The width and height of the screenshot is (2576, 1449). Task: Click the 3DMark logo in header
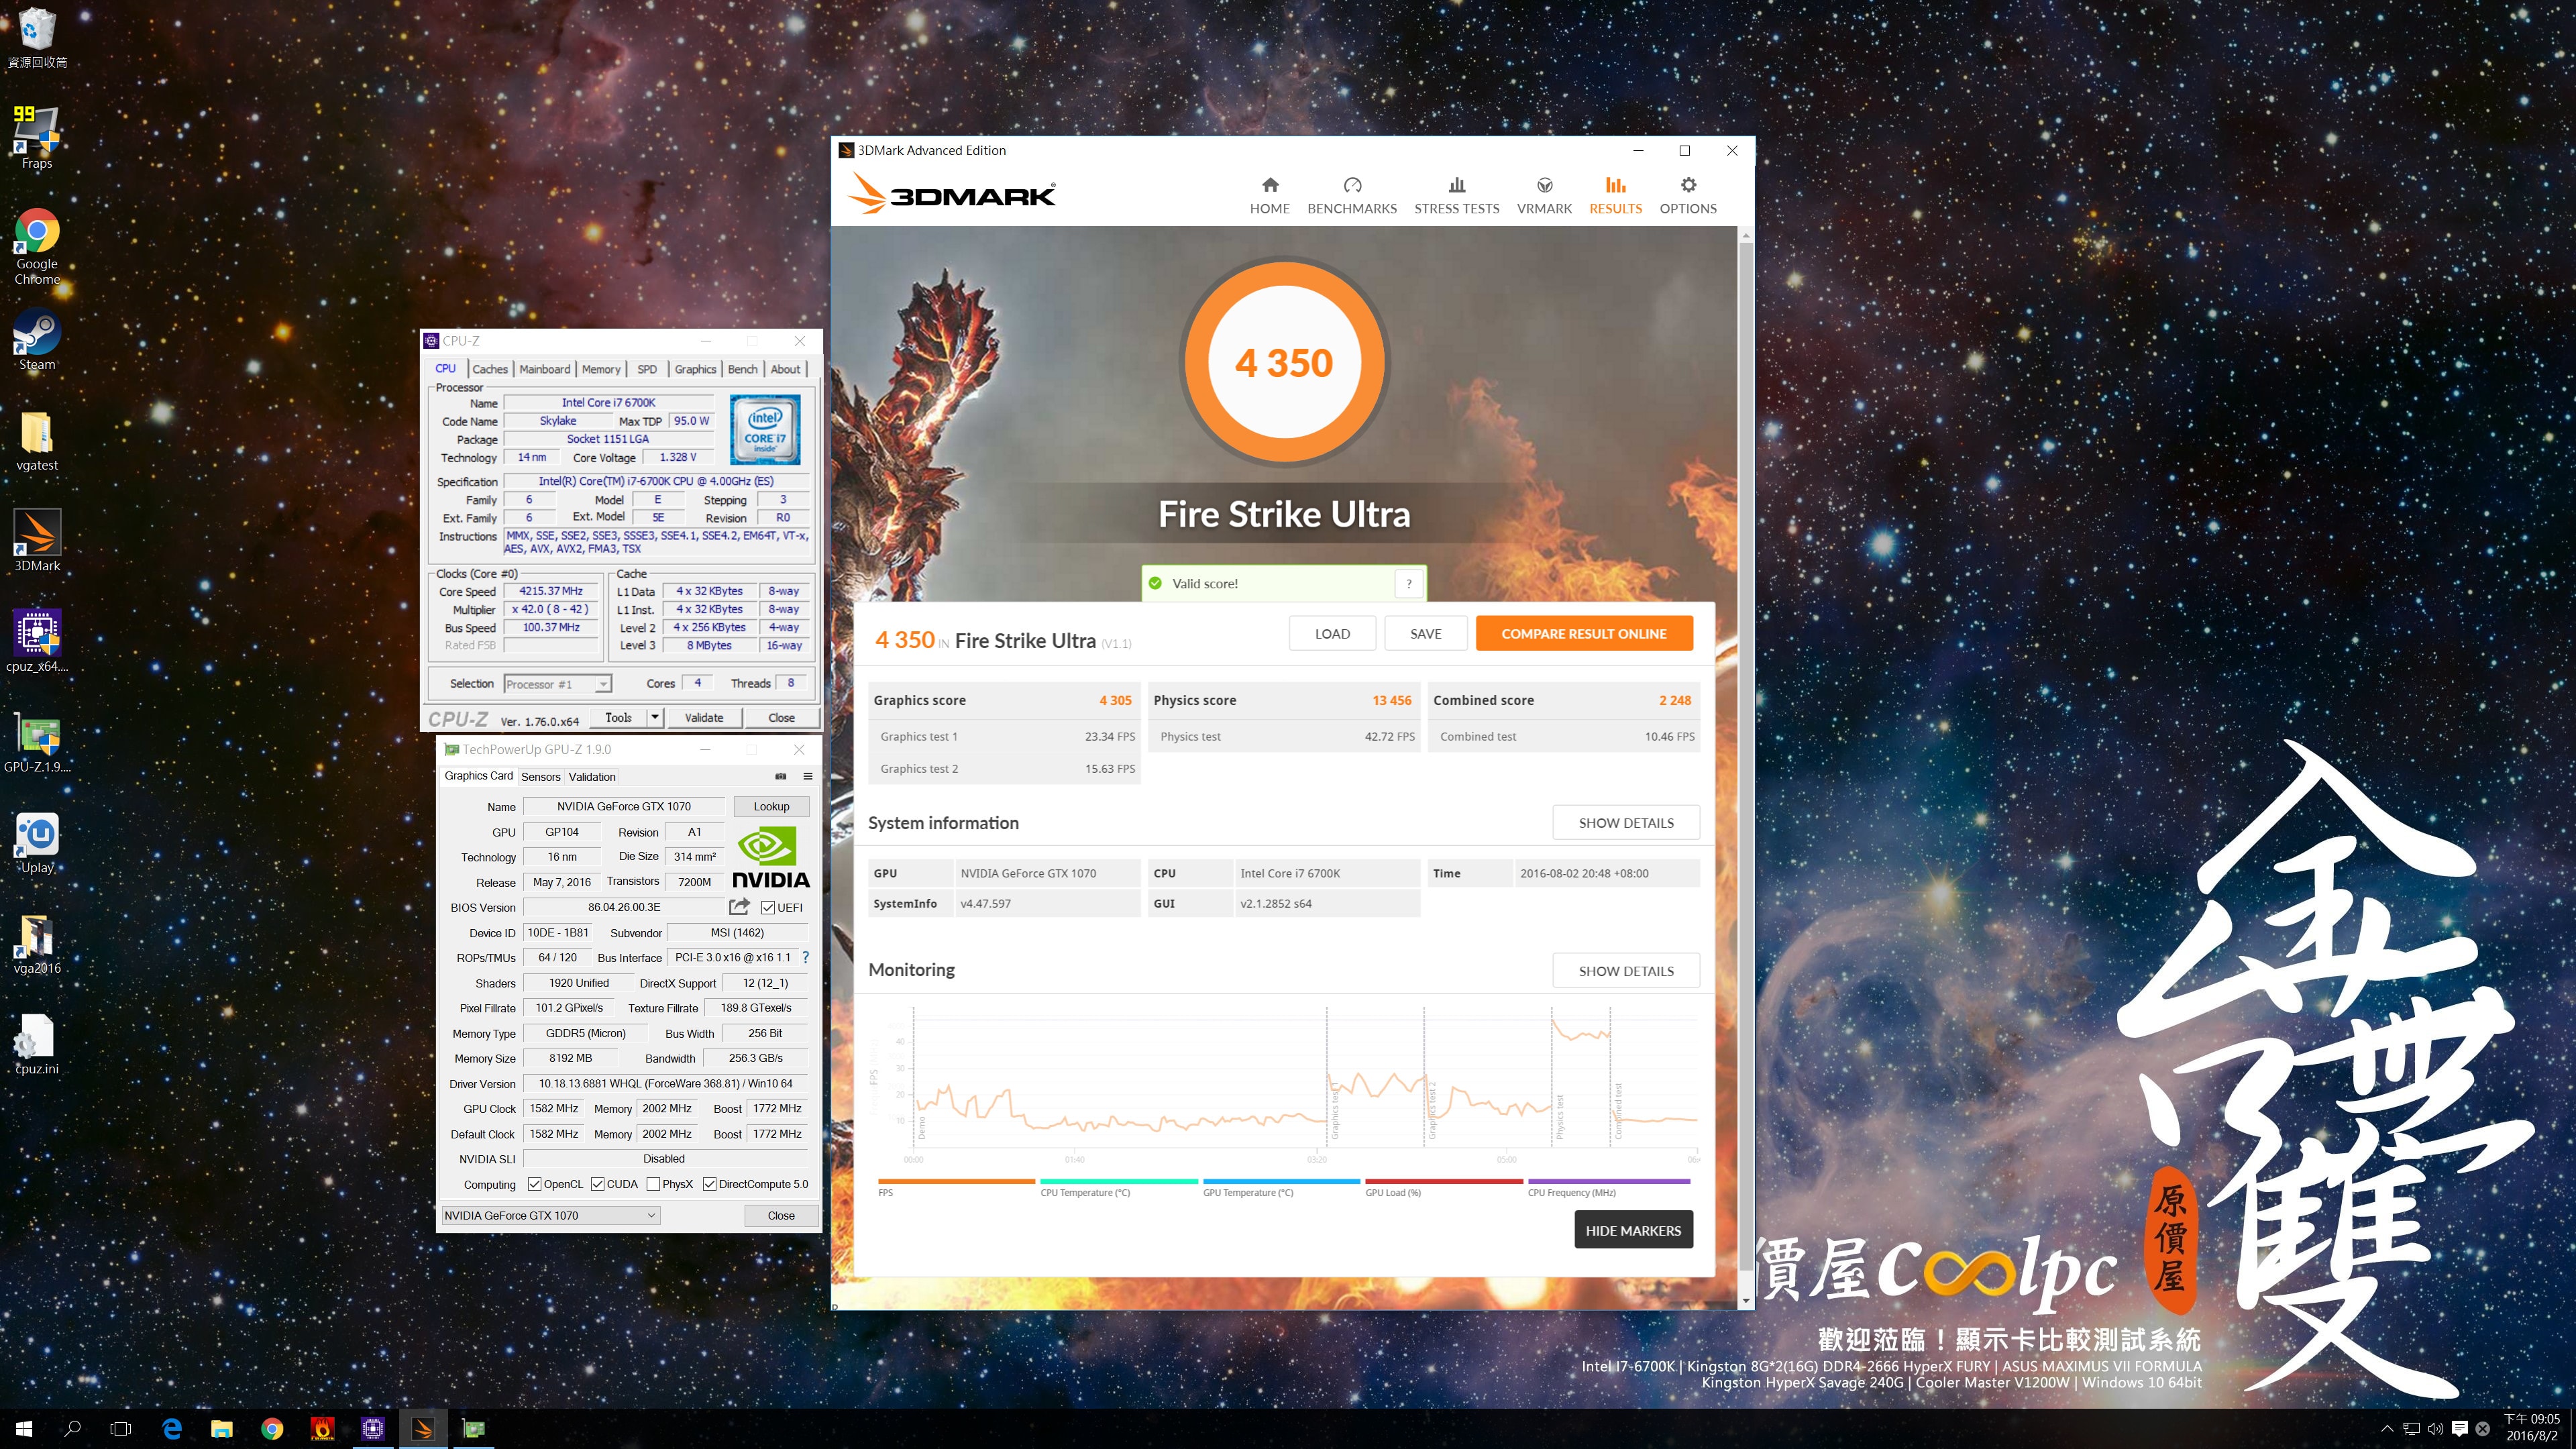point(951,194)
